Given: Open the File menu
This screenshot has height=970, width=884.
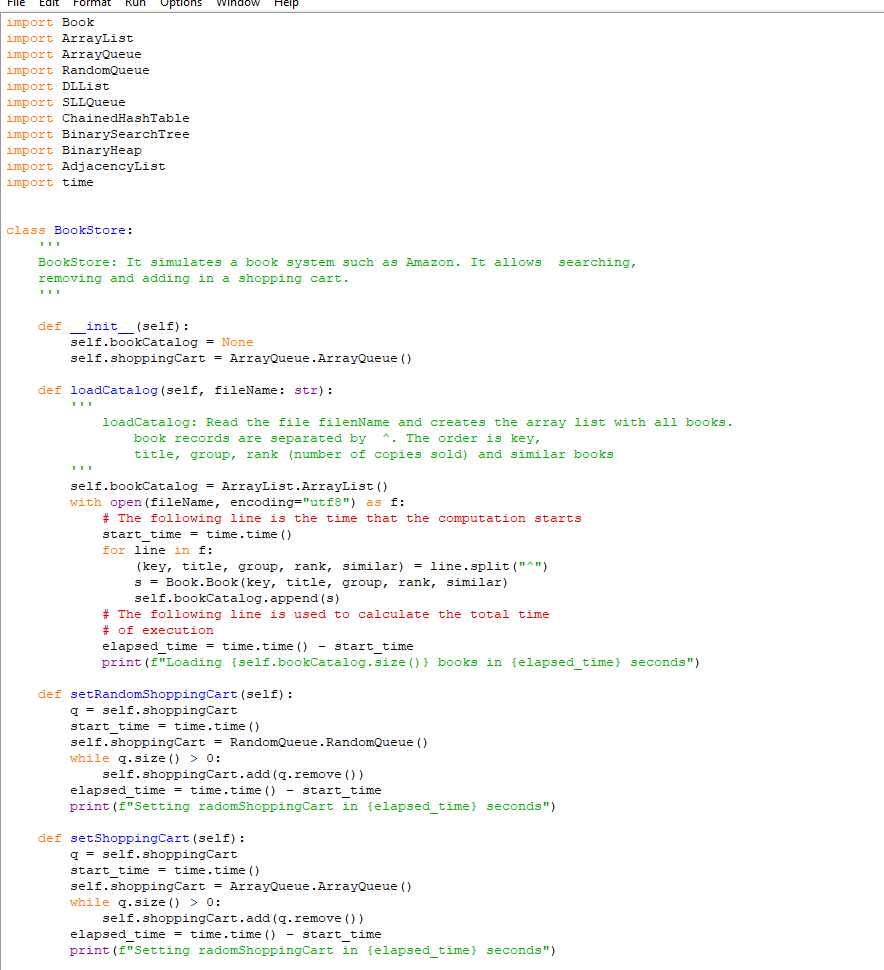Looking at the screenshot, I should click(x=14, y=5).
